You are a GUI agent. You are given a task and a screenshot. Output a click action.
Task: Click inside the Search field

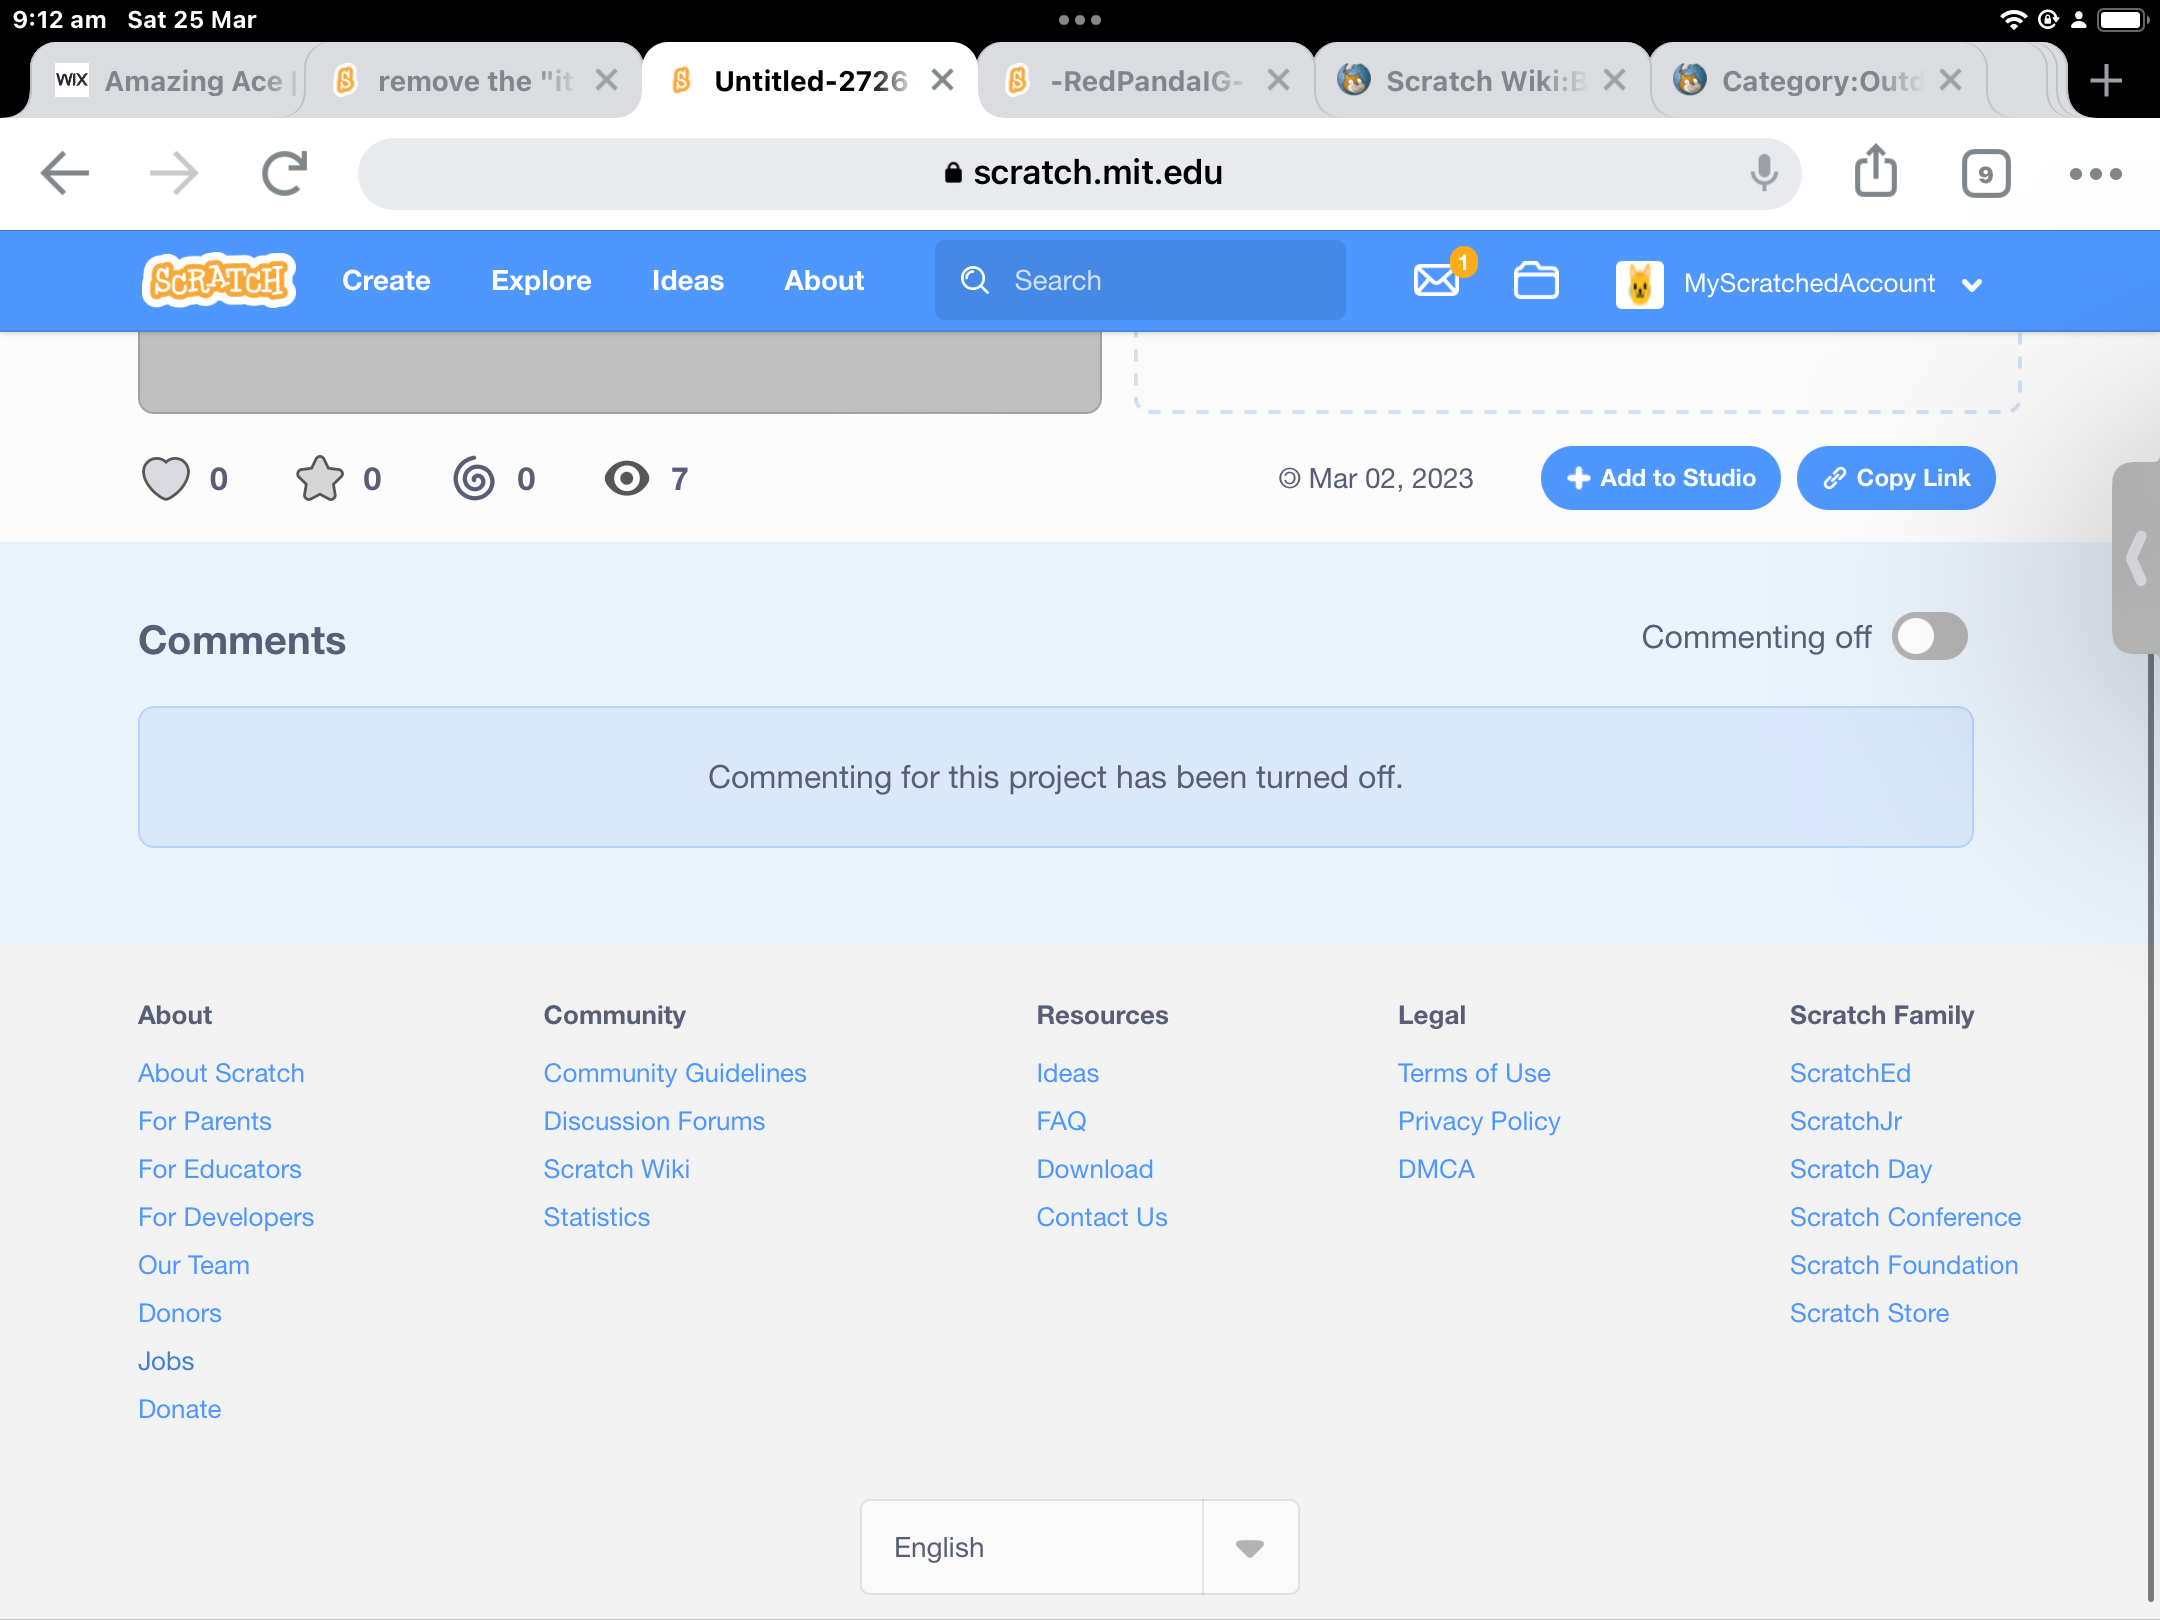[1140, 280]
